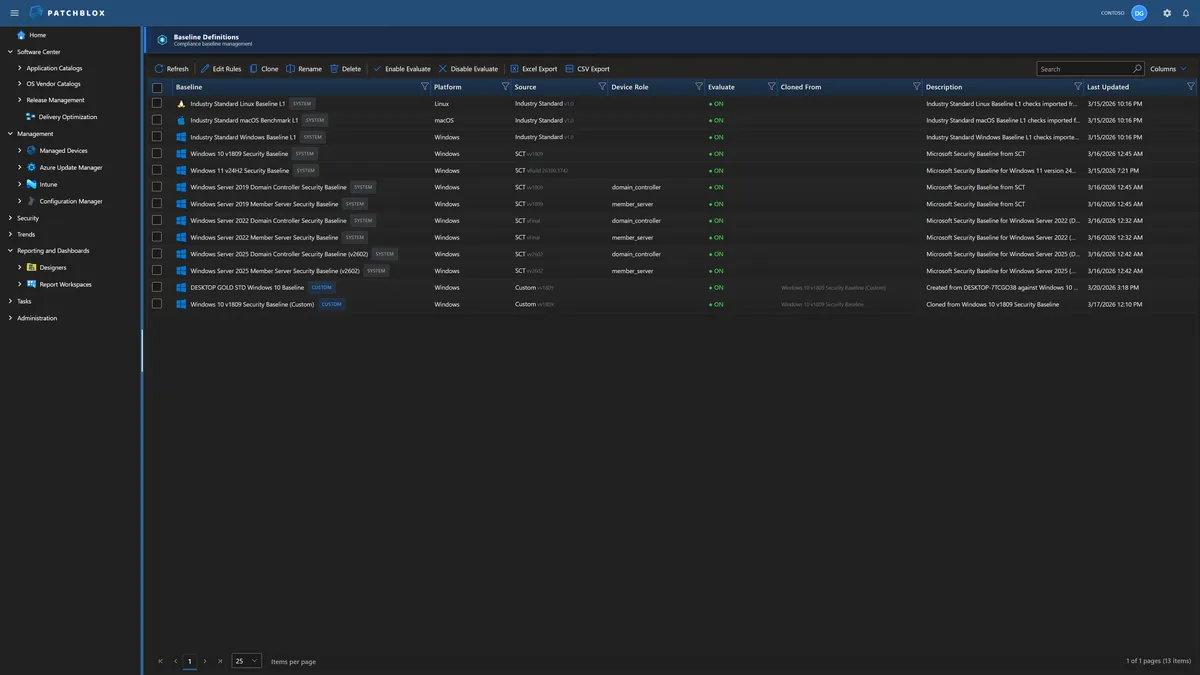The width and height of the screenshot is (1200, 675).
Task: Expand OS Vendor Catalogs
Action: (20, 84)
